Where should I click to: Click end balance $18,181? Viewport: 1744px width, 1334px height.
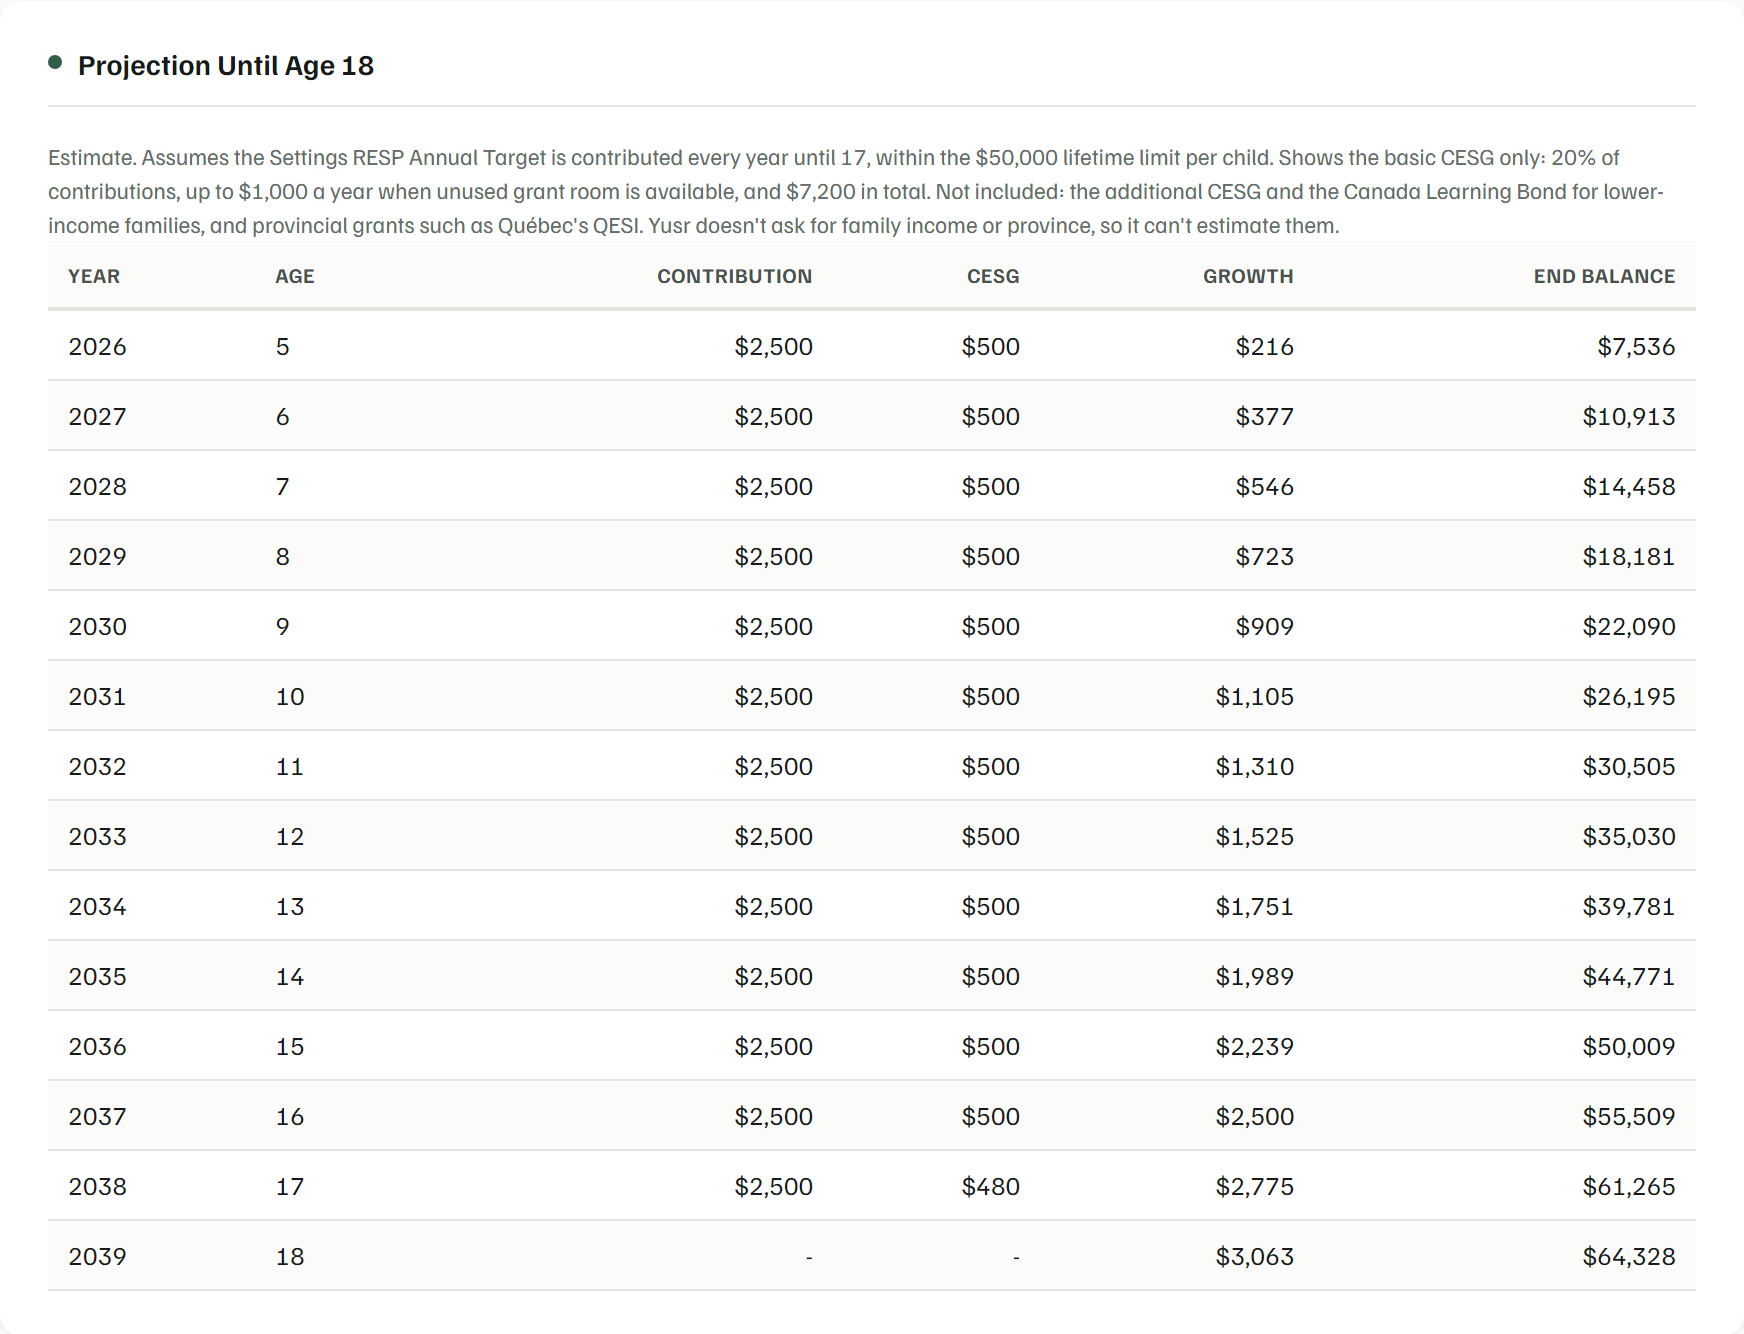1629,557
